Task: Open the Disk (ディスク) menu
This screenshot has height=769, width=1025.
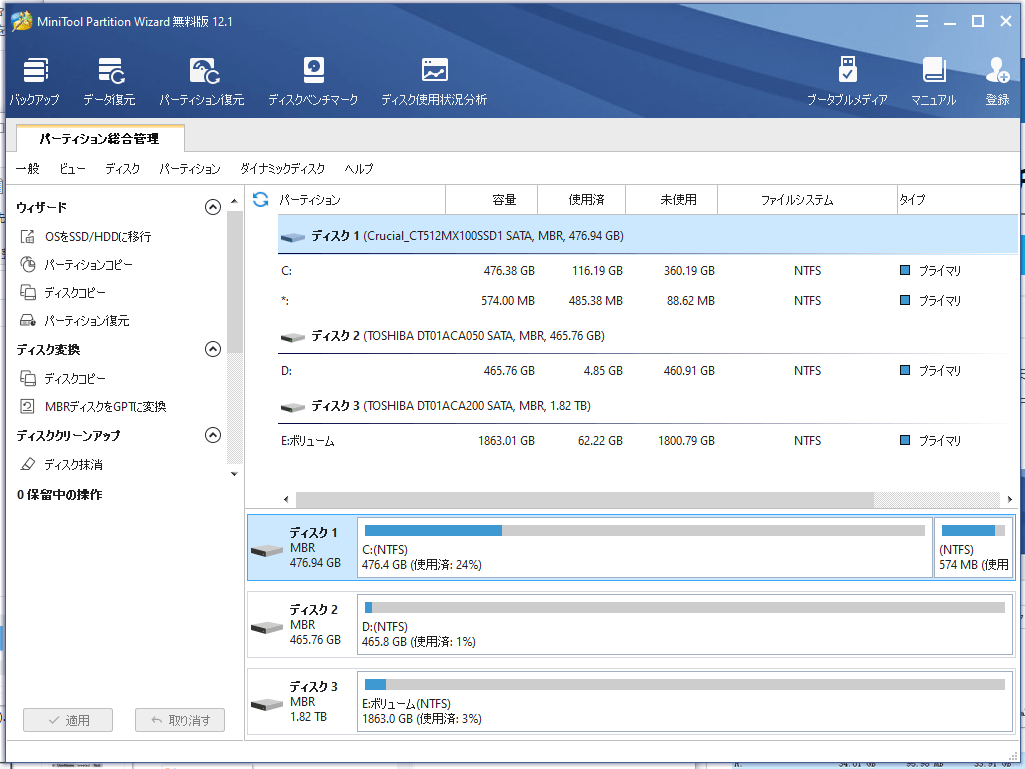Action: pos(122,169)
